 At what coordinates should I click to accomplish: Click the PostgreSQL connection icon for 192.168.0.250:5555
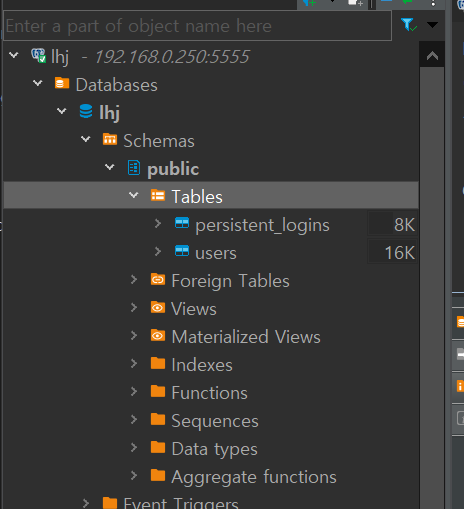39,55
